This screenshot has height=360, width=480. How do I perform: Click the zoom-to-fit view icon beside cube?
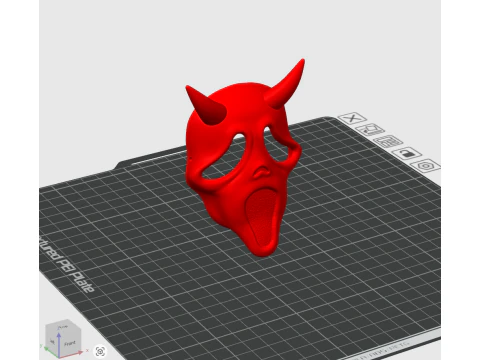pos(100,351)
